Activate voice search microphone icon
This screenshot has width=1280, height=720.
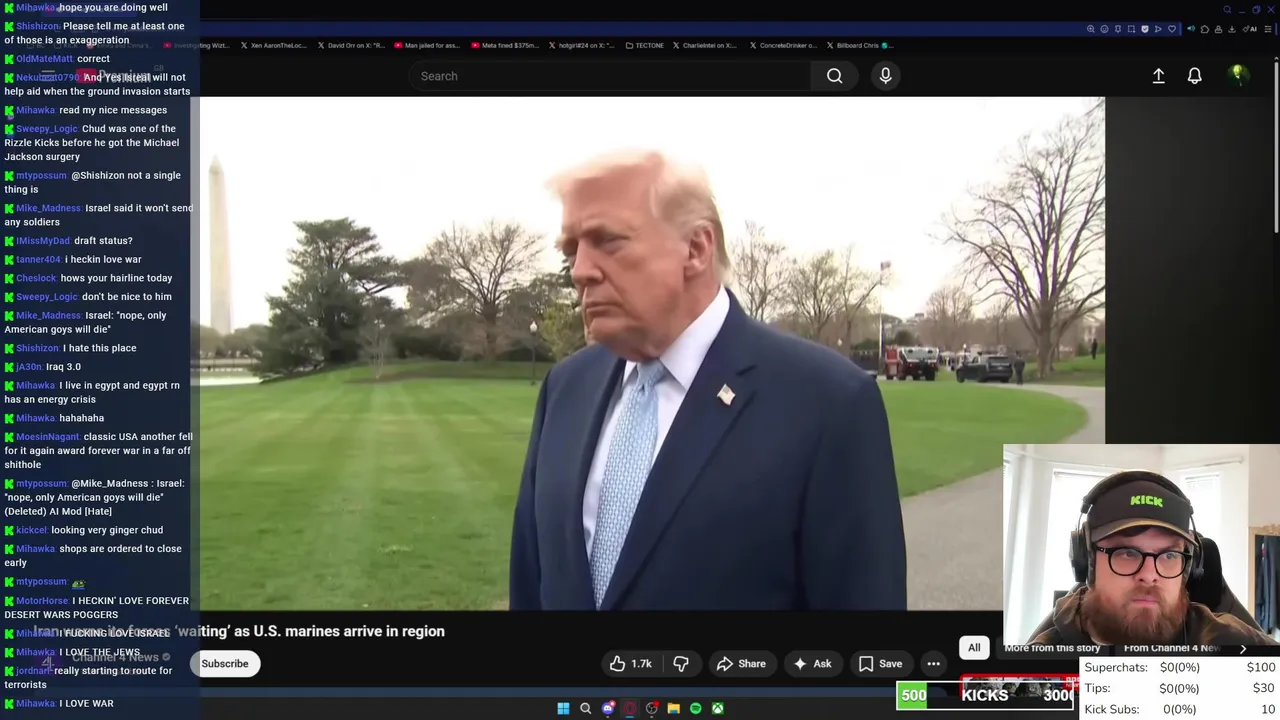(x=885, y=76)
